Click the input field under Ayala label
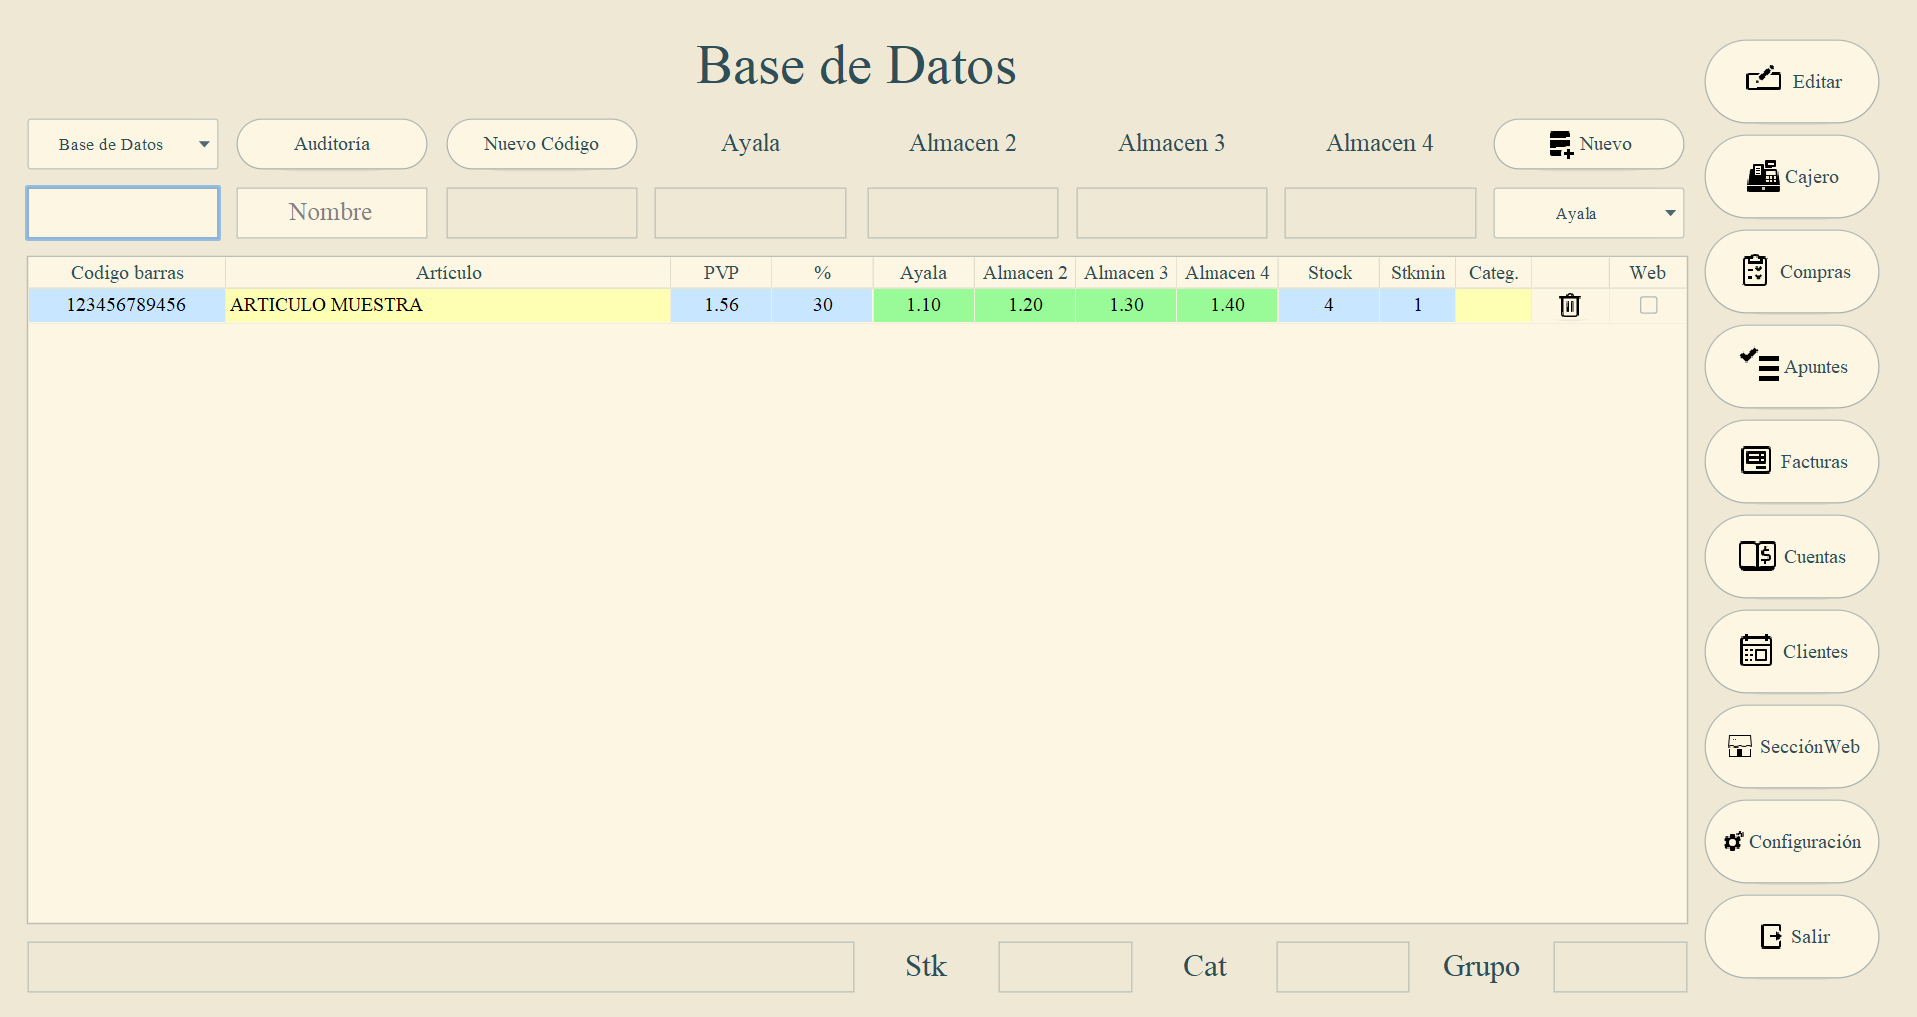This screenshot has height=1017, width=1917. [750, 213]
